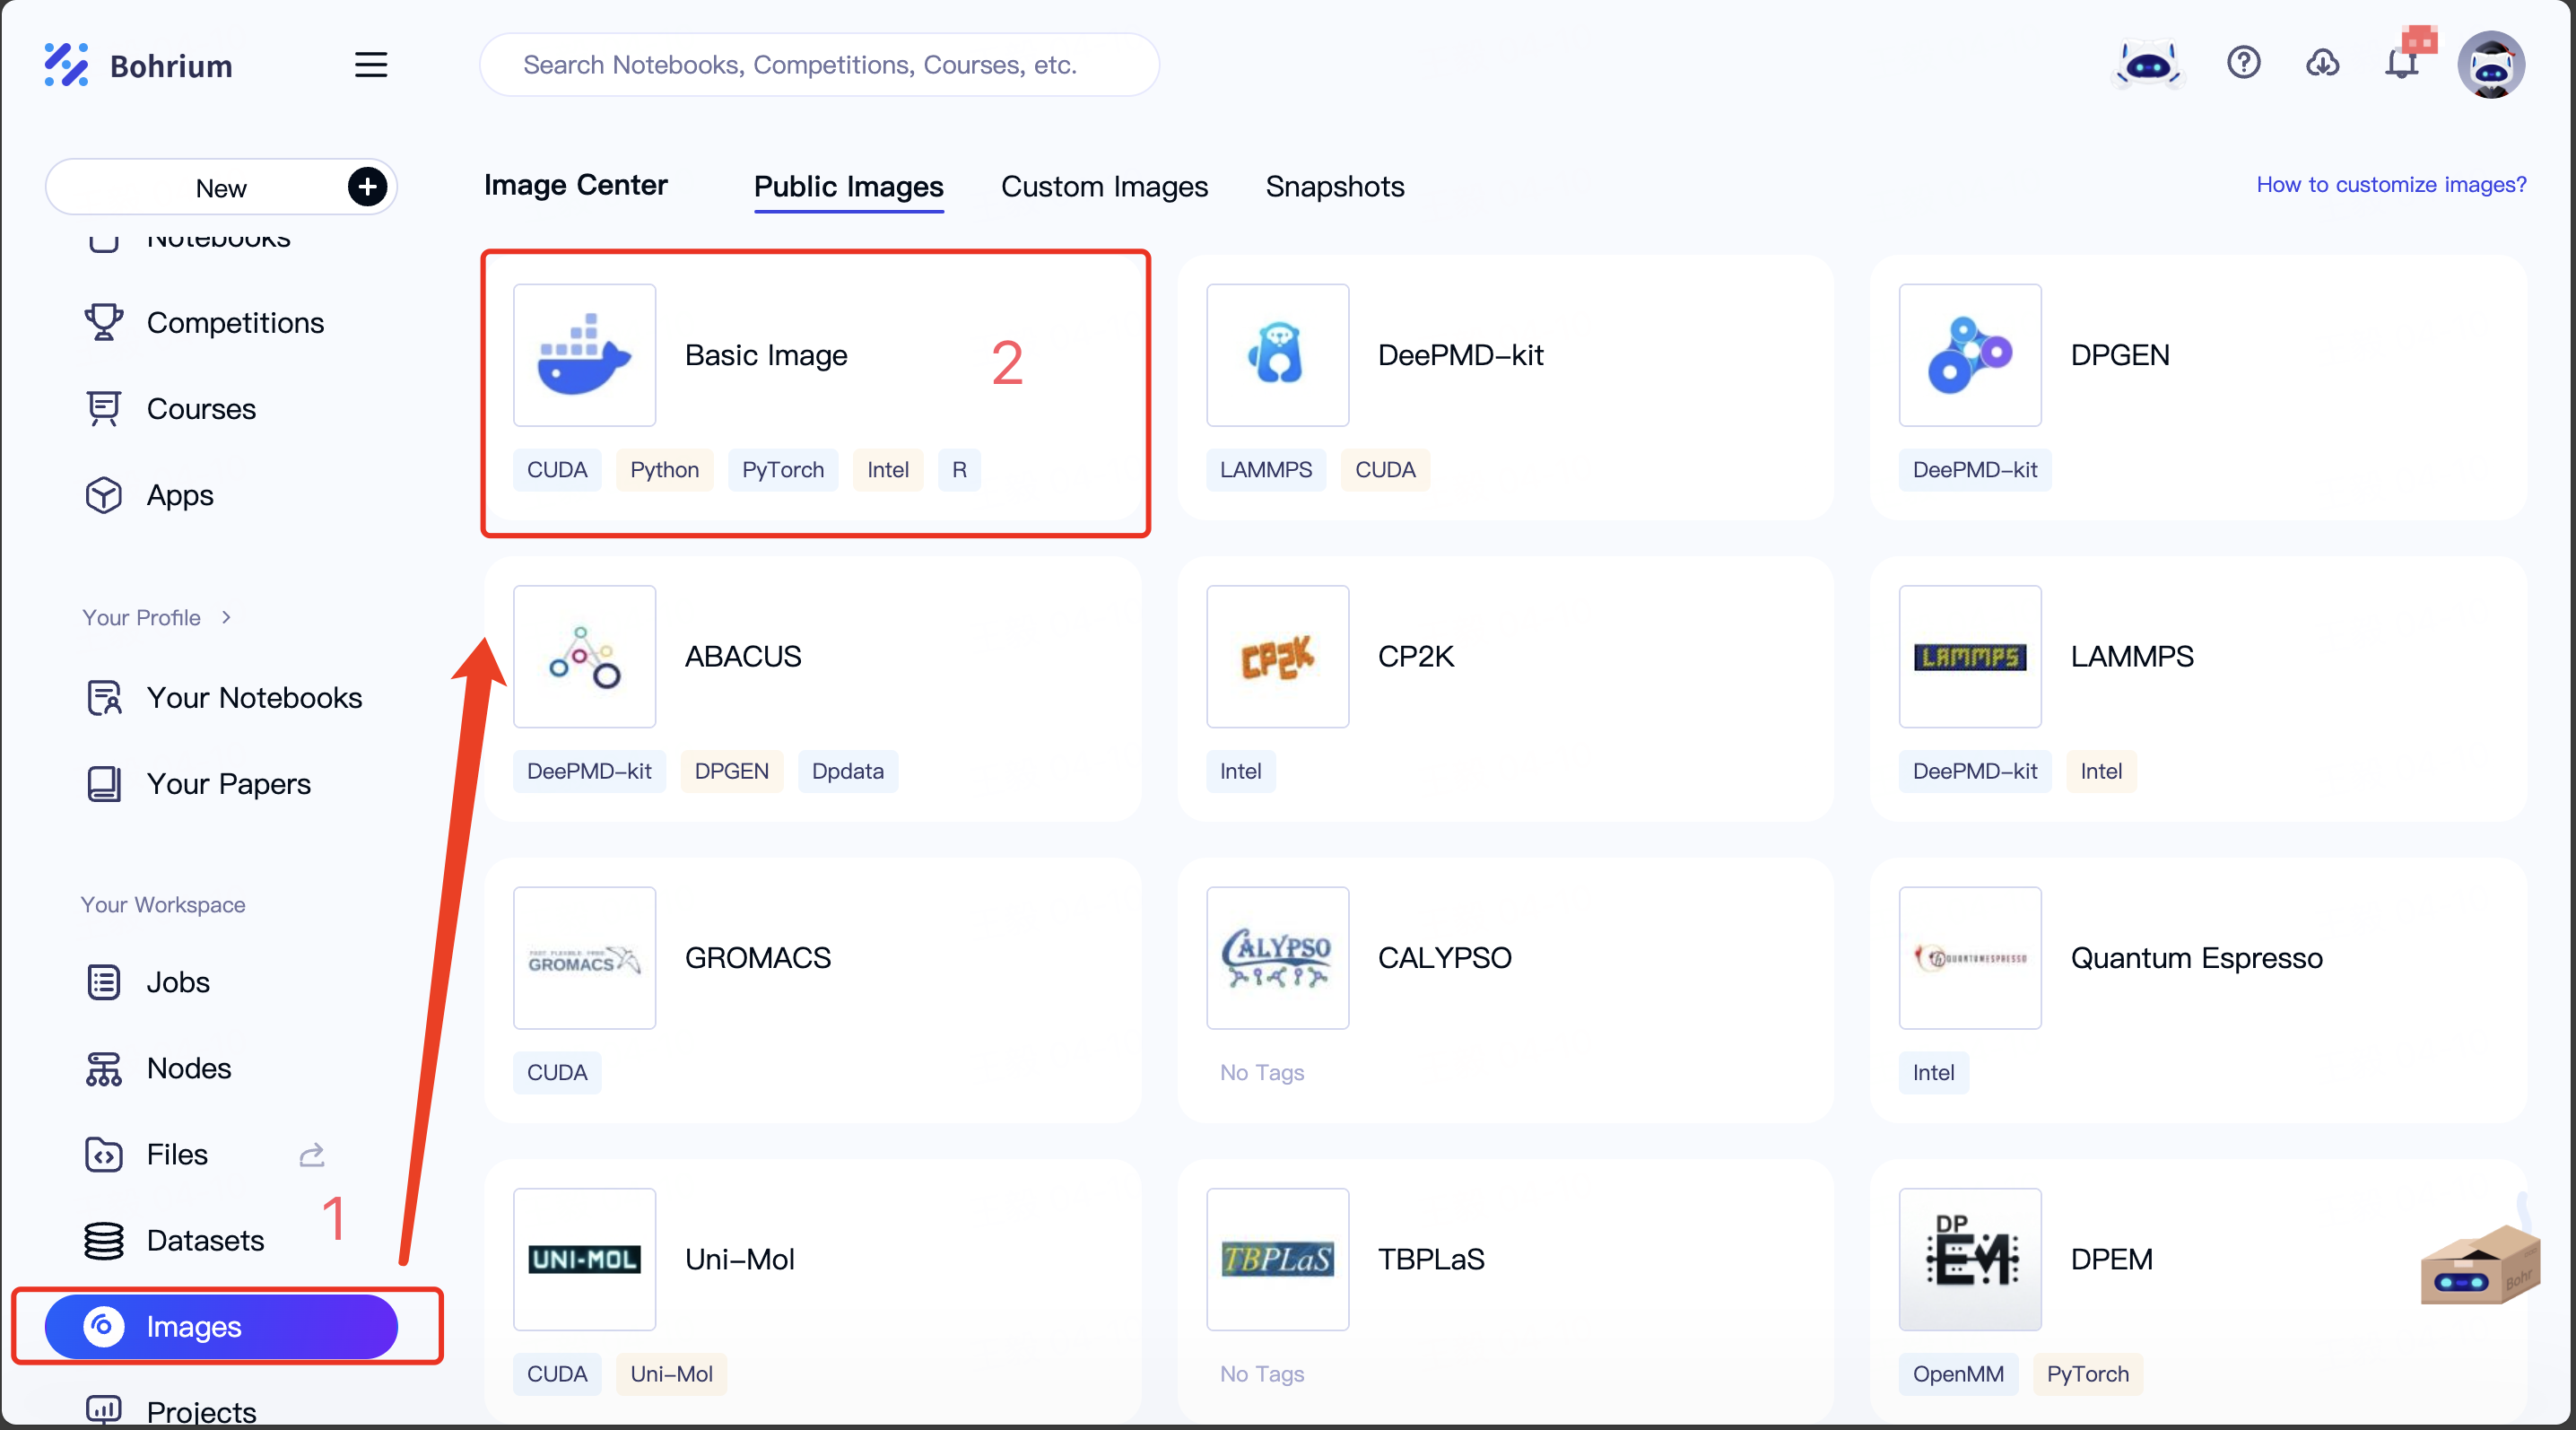
Task: Open the help question mark icon
Action: [2243, 63]
